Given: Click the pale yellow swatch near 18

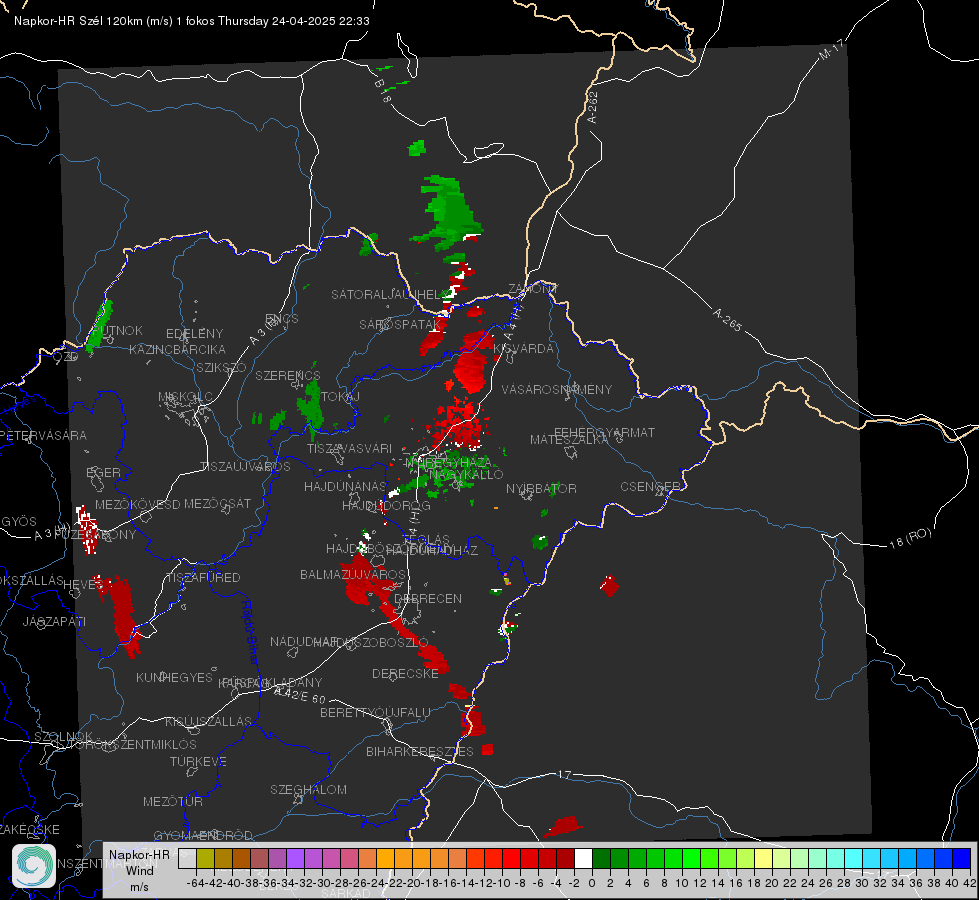Looking at the screenshot, I should 763,858.
